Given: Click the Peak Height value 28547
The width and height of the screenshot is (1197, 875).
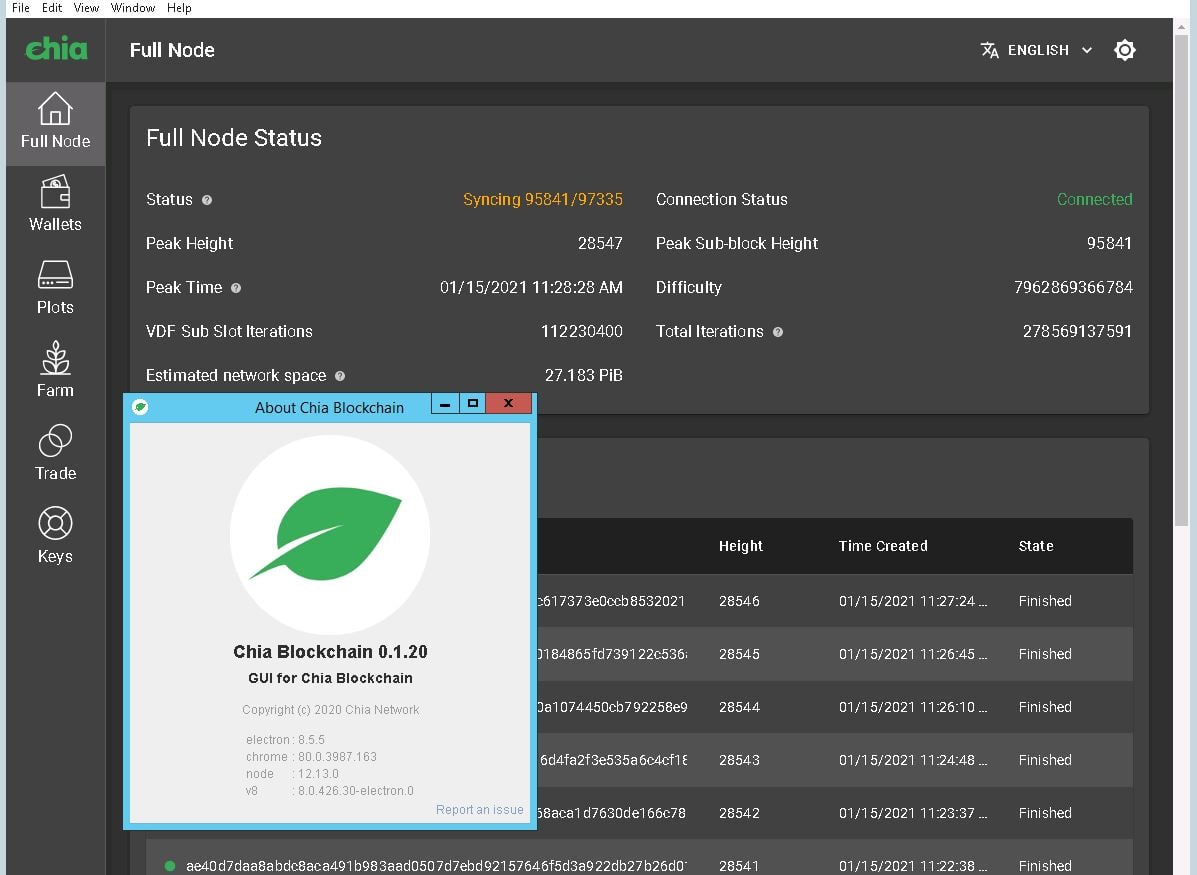Looking at the screenshot, I should pos(600,244).
